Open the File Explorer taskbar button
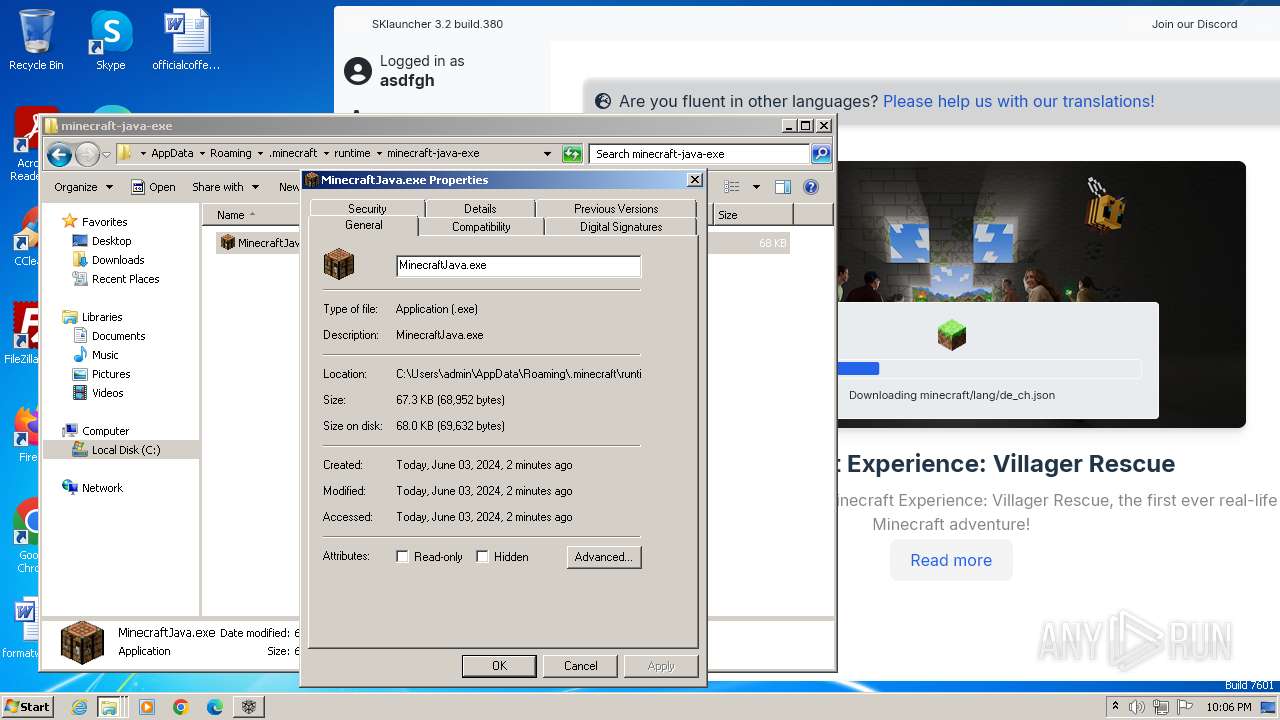 110,707
